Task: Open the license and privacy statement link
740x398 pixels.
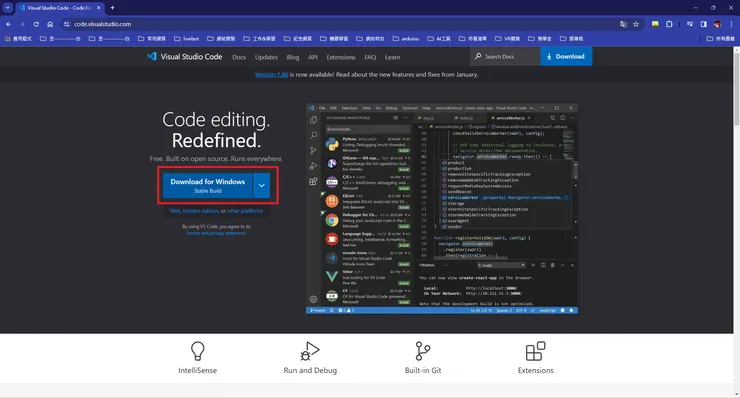Action: point(216,233)
